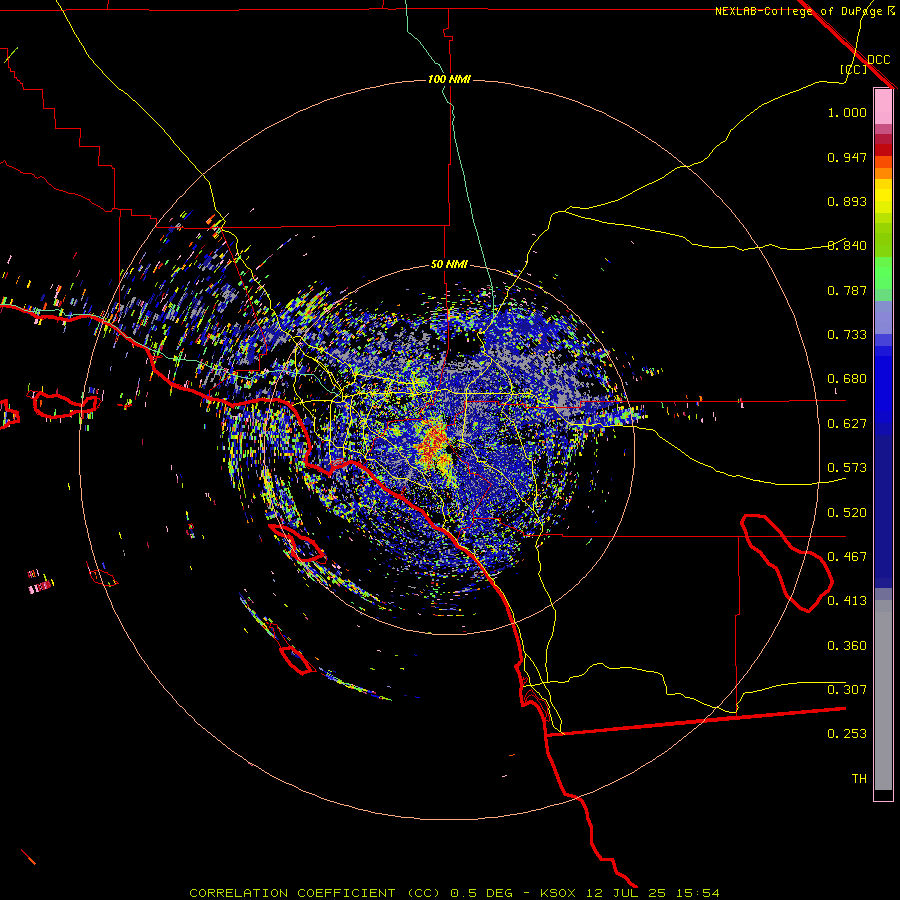Click the 0.467 scale value
This screenshot has height=900, width=900.
click(x=847, y=557)
